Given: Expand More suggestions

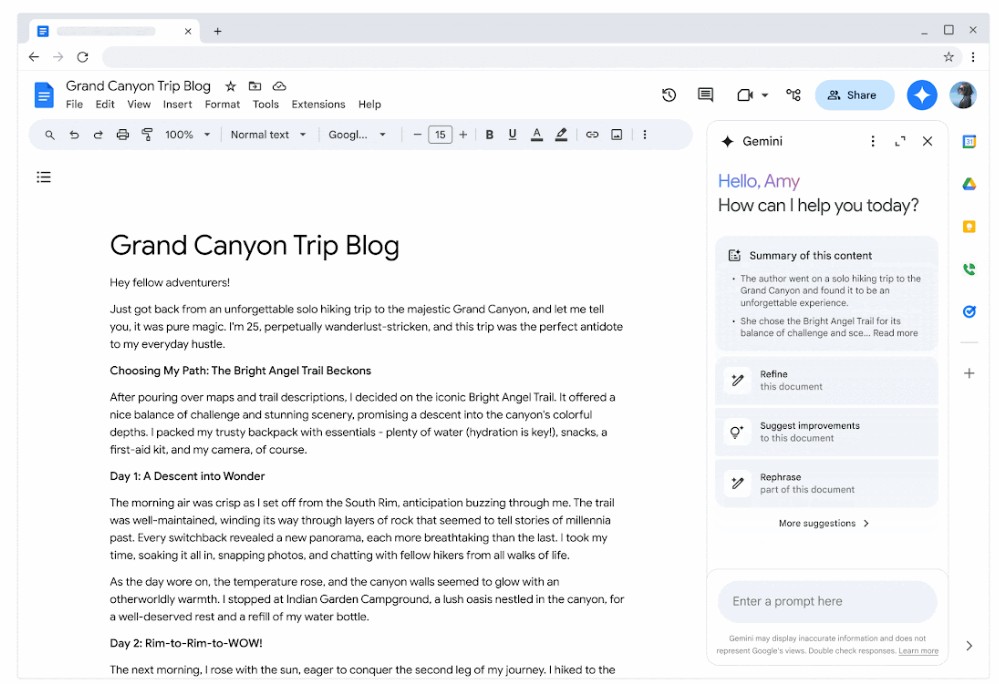Looking at the screenshot, I should point(824,524).
